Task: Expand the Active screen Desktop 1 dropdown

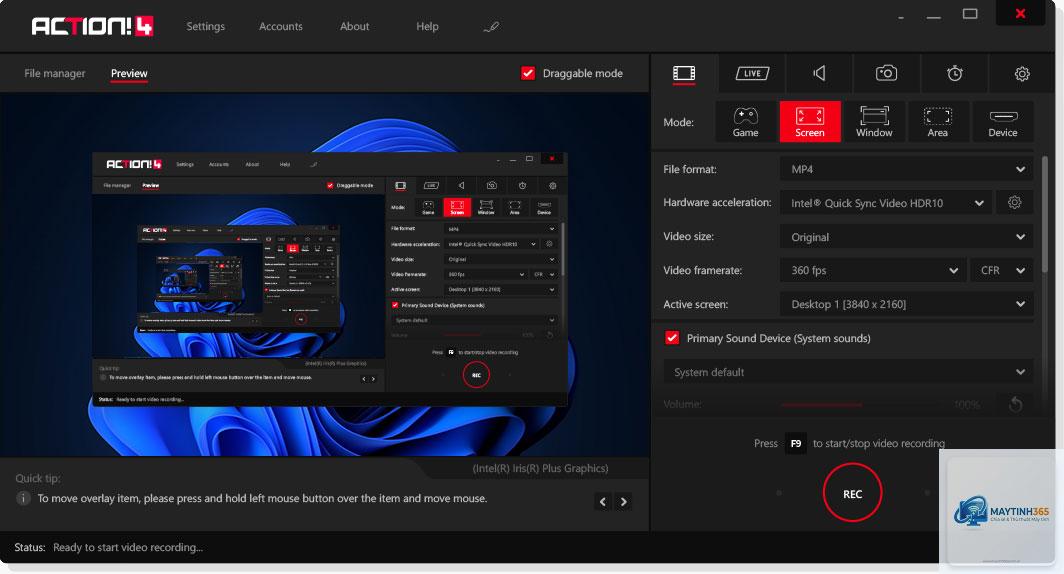Action: pos(907,304)
